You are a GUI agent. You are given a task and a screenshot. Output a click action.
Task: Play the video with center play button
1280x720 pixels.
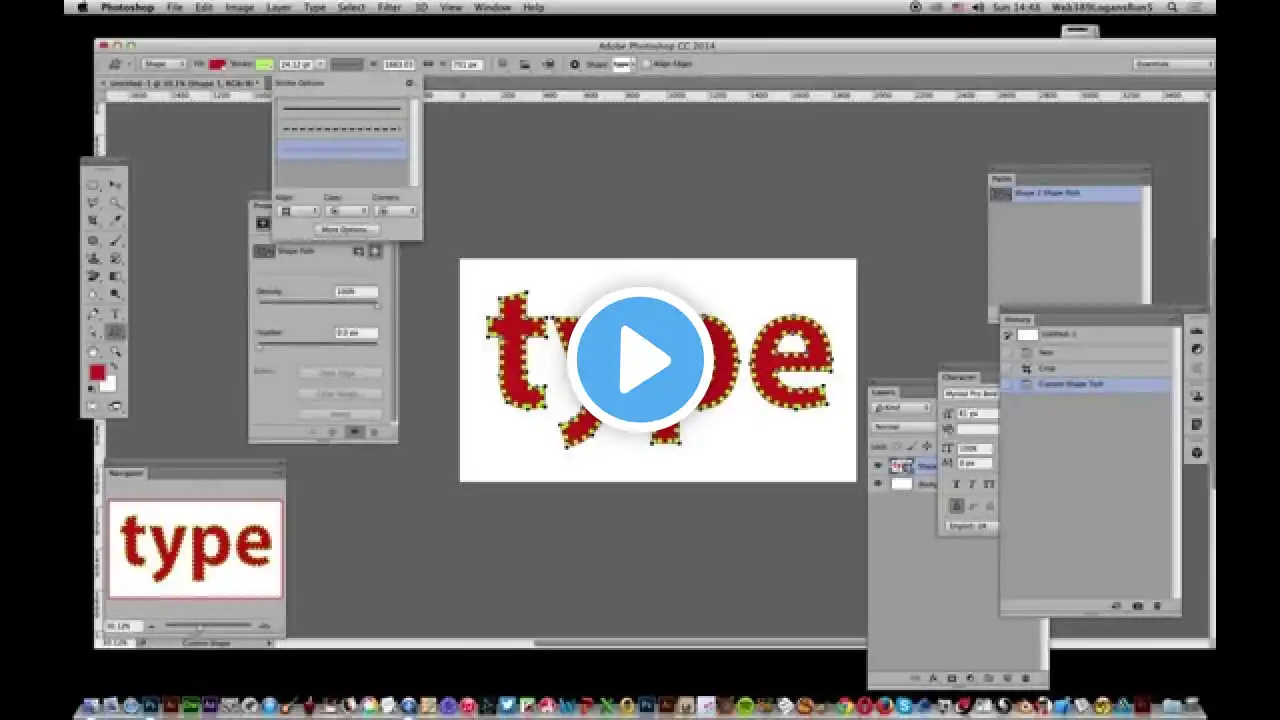640,359
